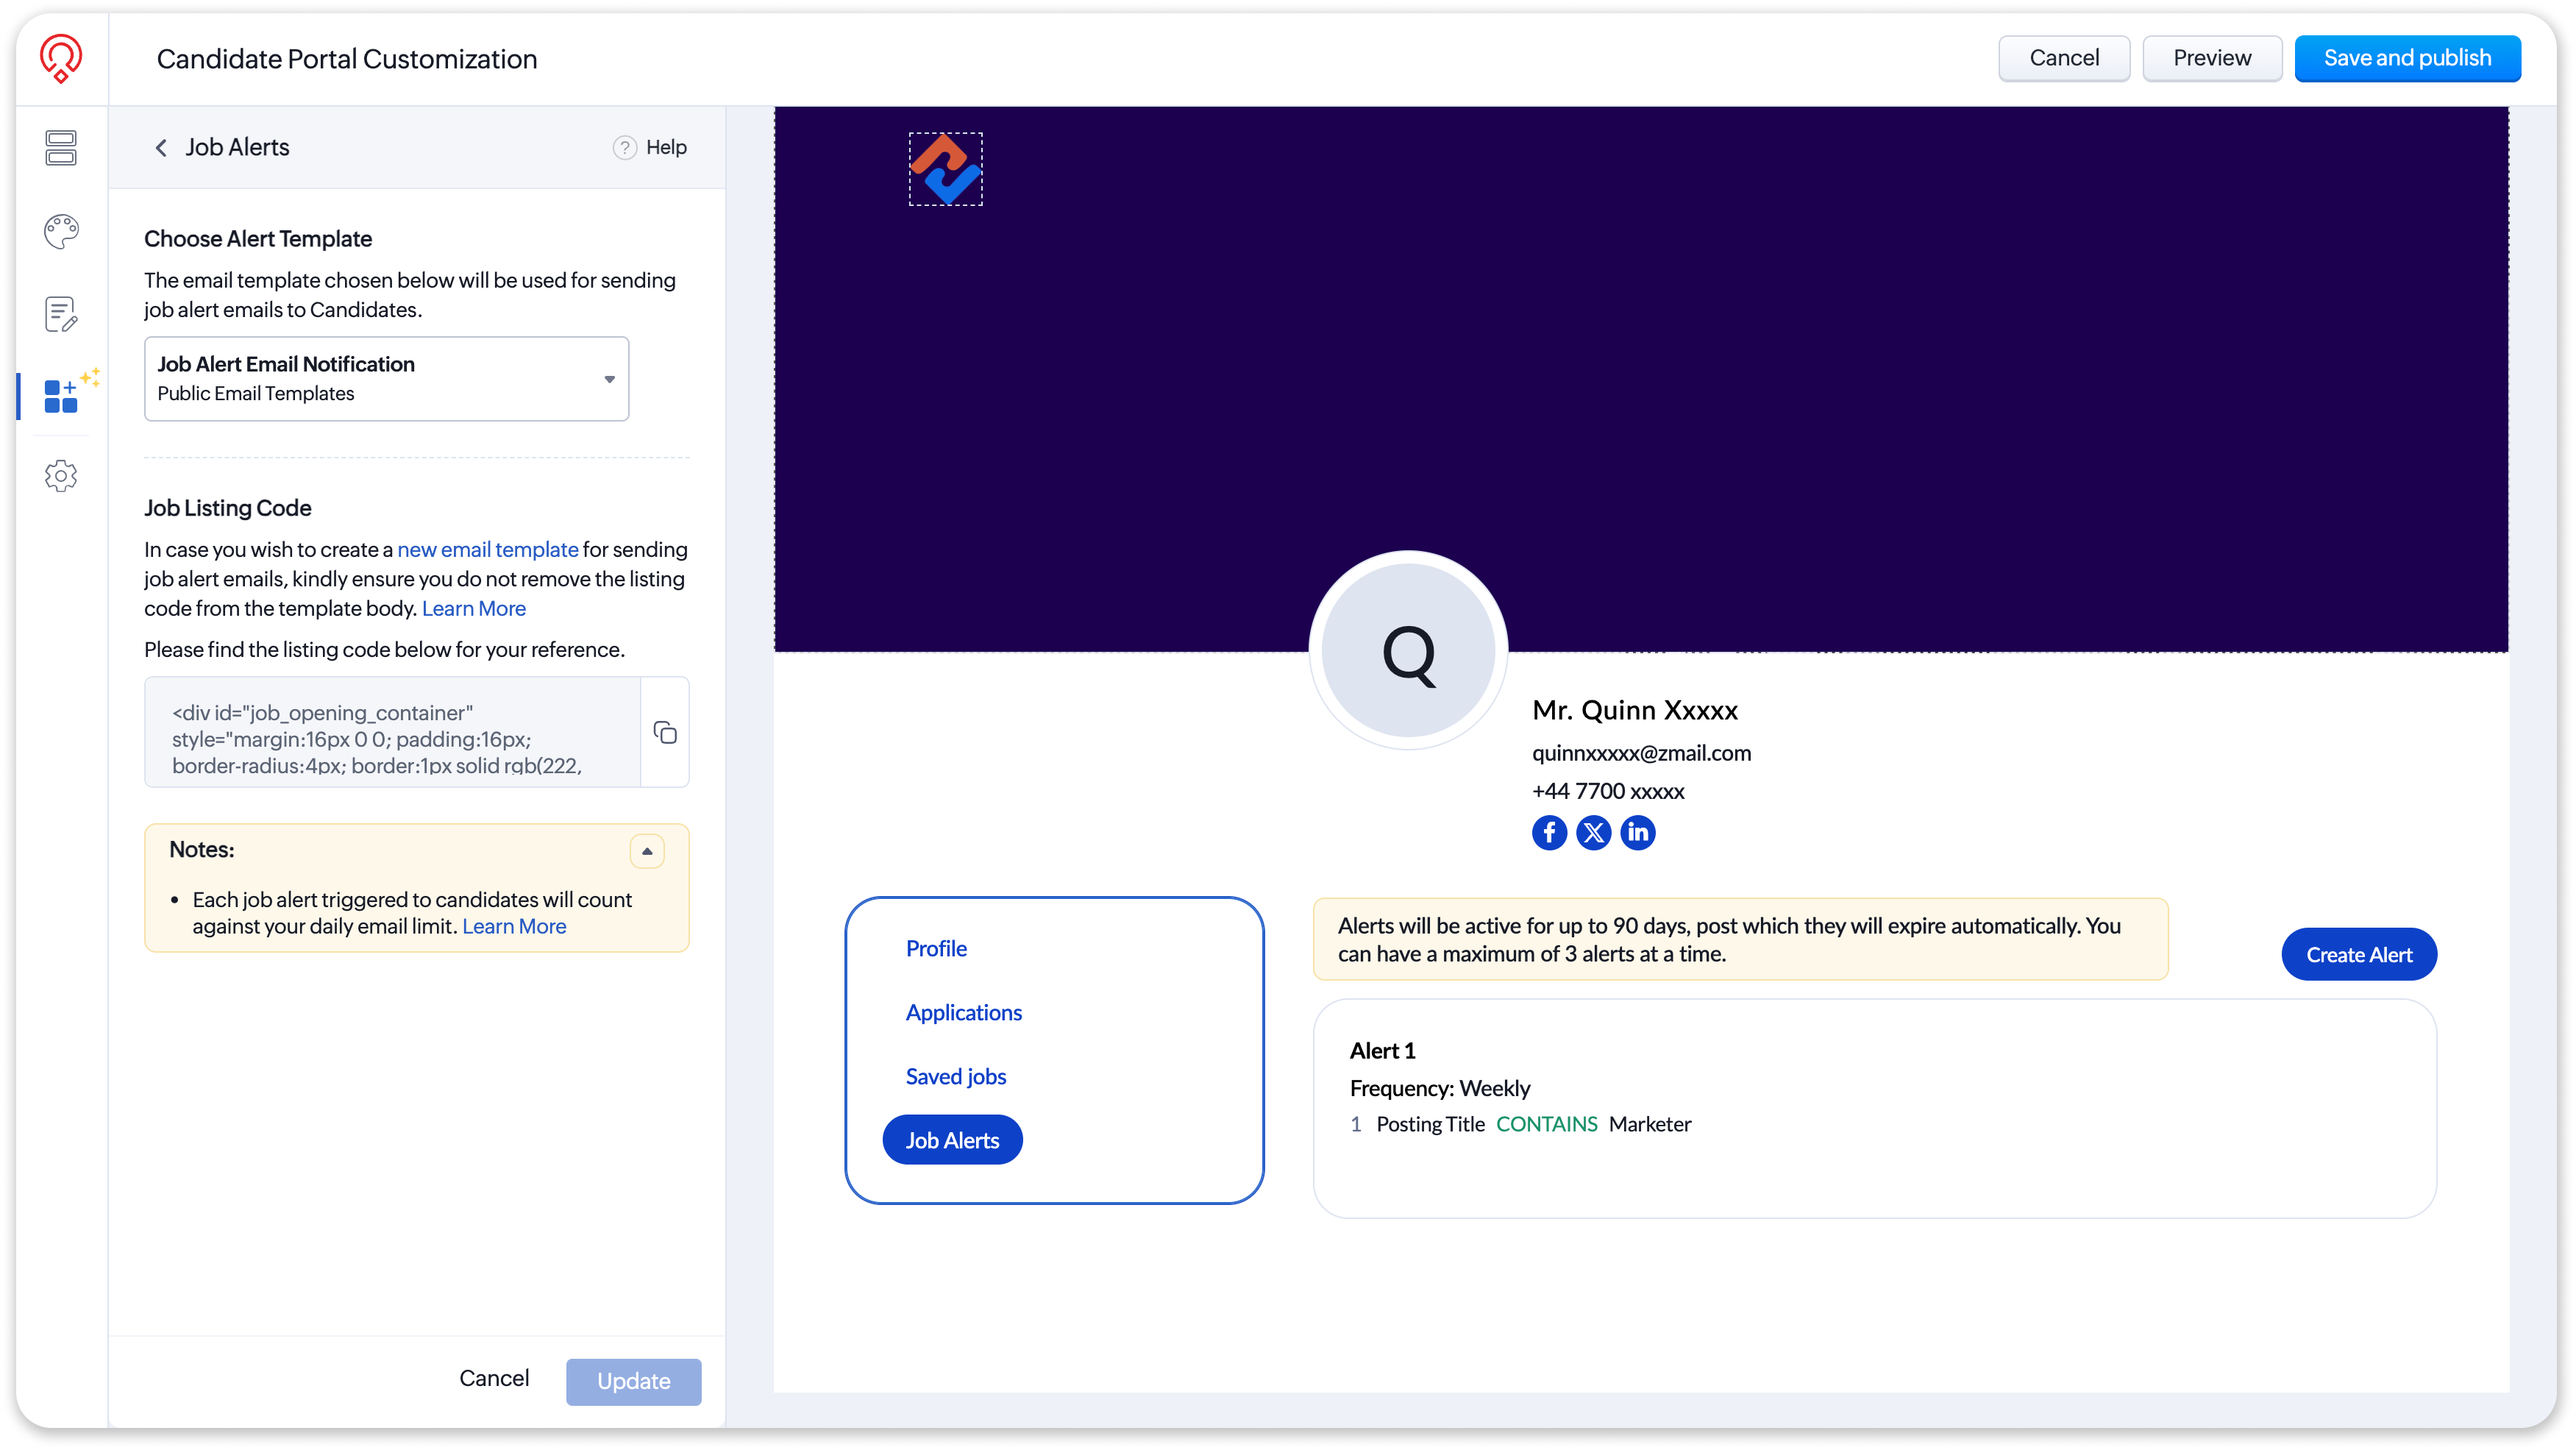The height and width of the screenshot is (1450, 2576).
Task: Open the Job Alert Email Notification dropdown
Action: pos(386,379)
